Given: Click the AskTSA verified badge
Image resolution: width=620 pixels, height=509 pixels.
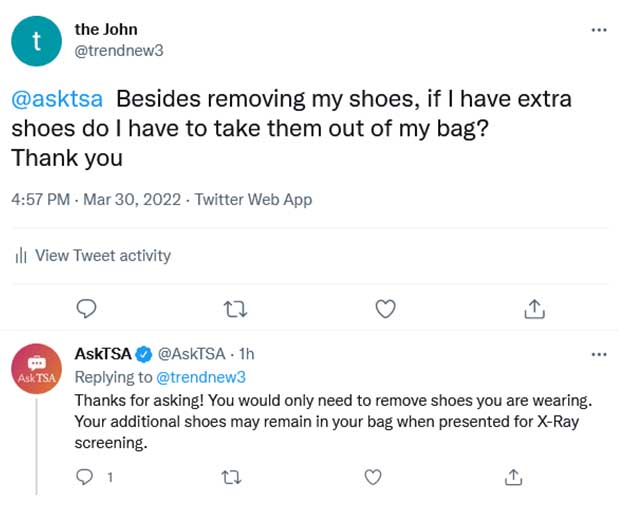Looking at the screenshot, I should coord(144,354).
